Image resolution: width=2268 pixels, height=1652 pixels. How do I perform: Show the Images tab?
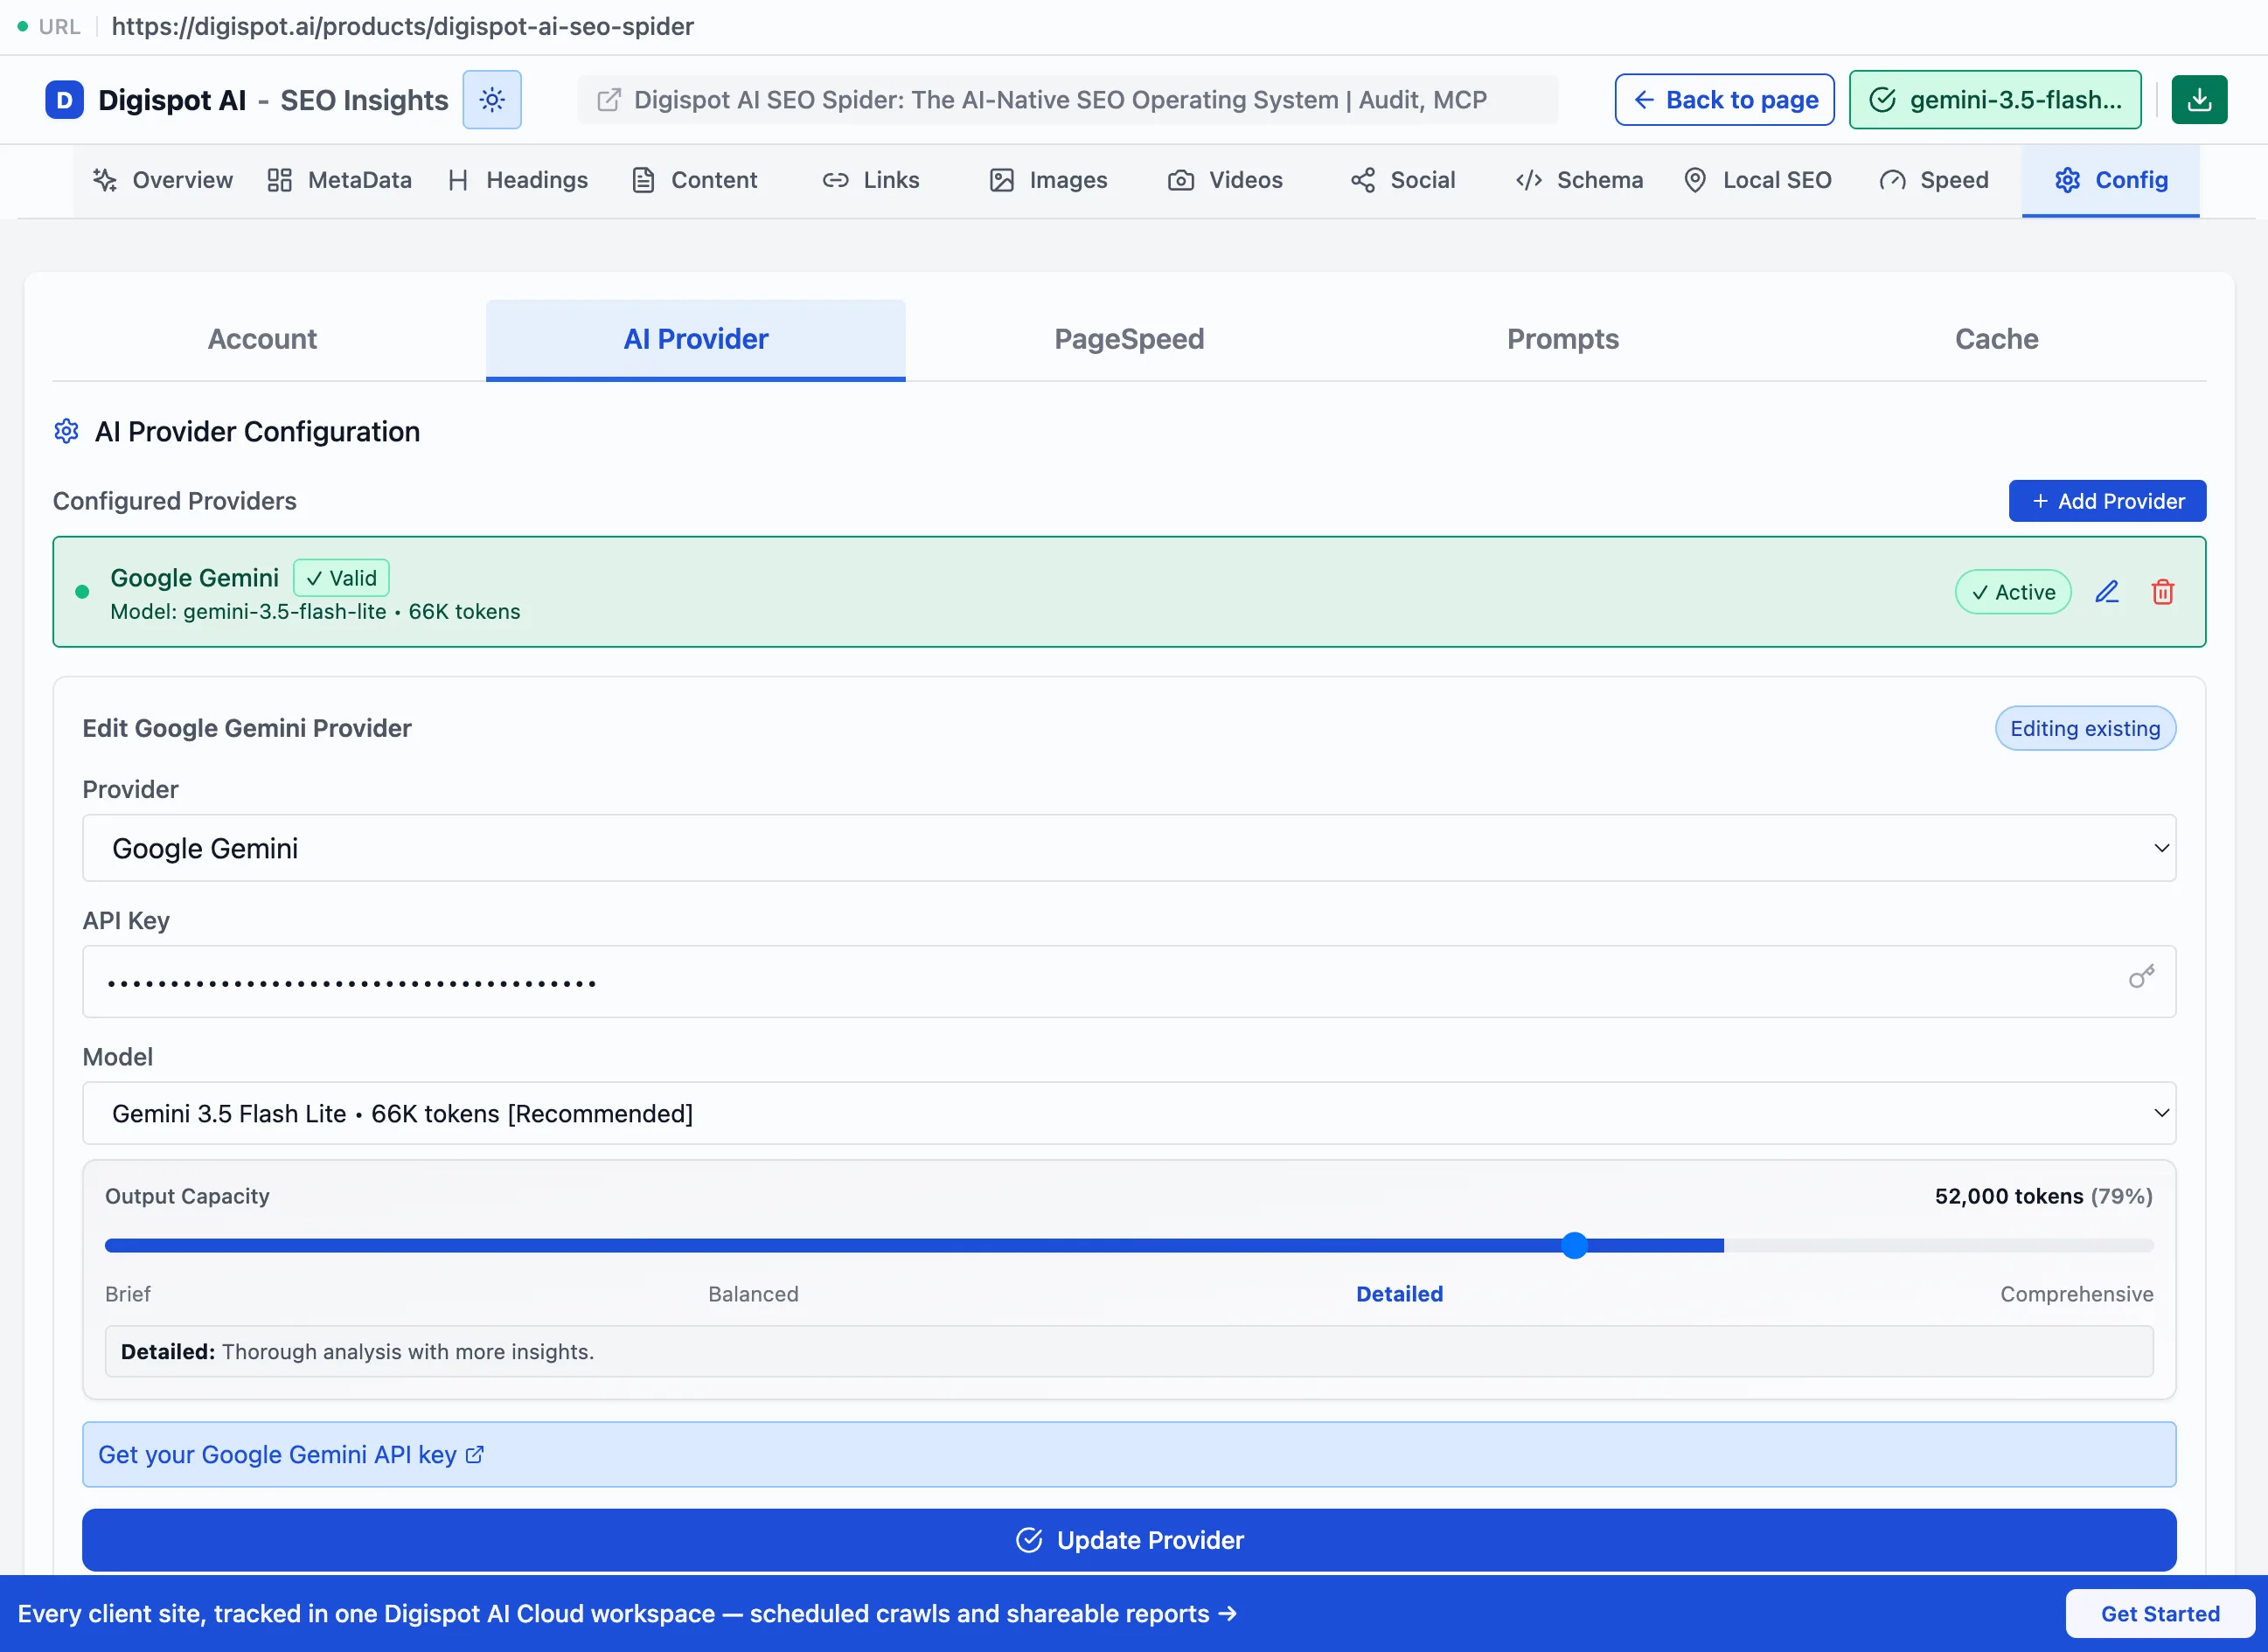(1048, 180)
